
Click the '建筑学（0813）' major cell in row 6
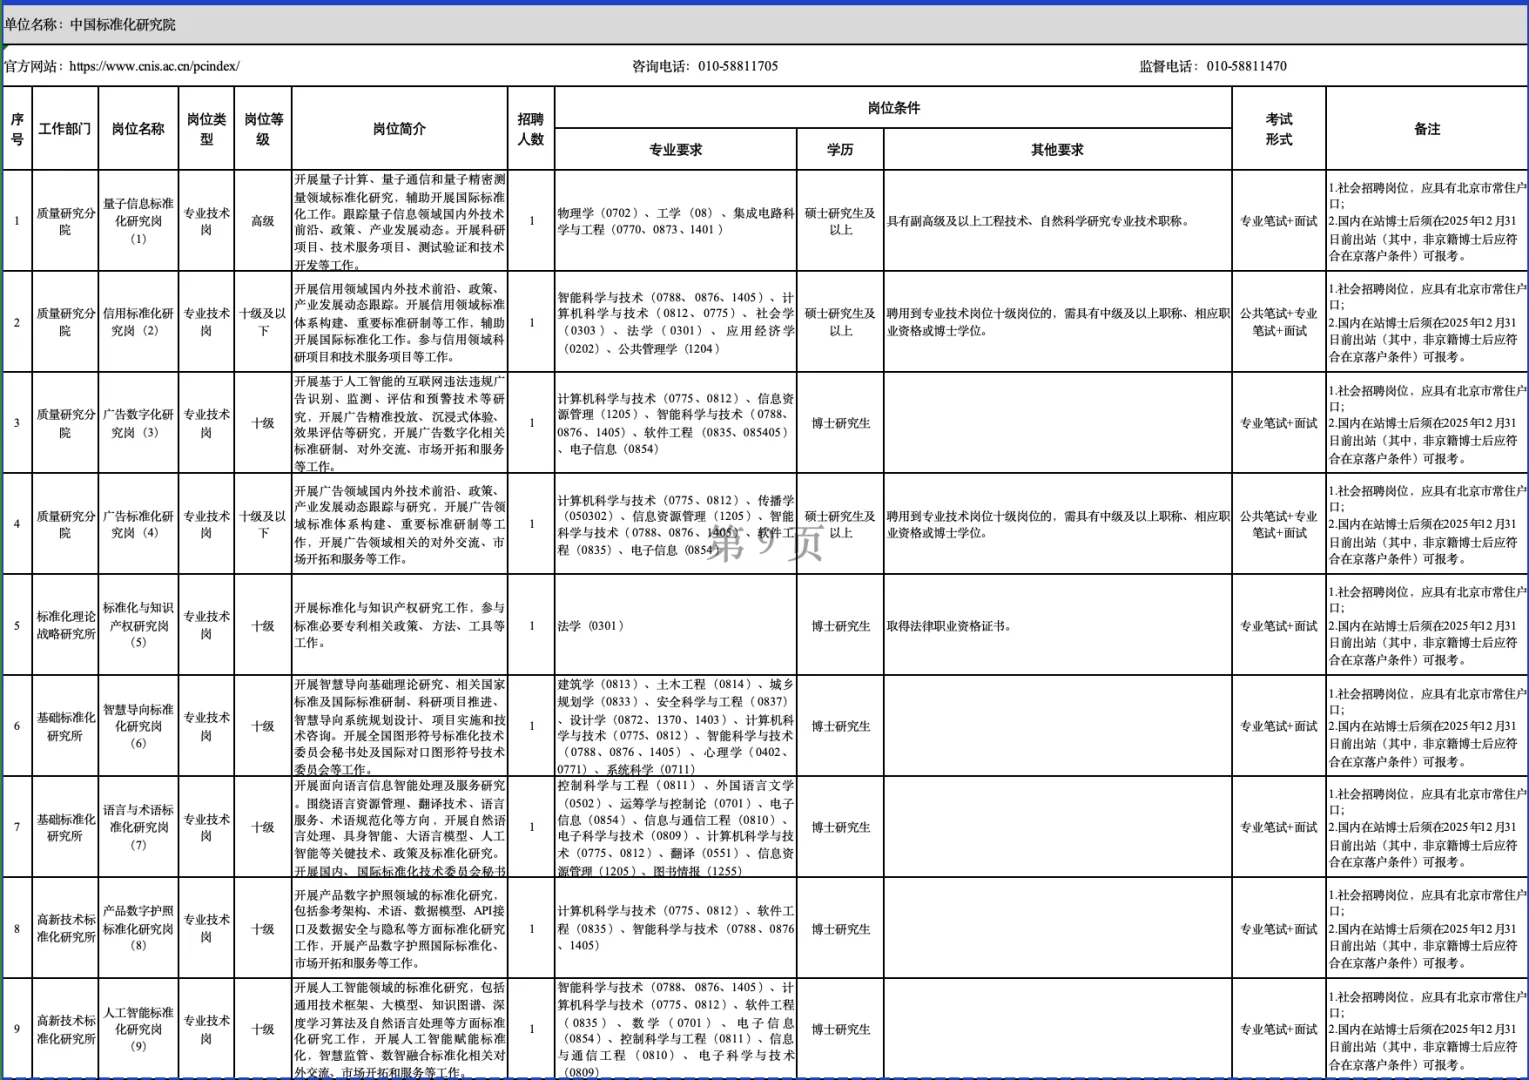click(676, 726)
